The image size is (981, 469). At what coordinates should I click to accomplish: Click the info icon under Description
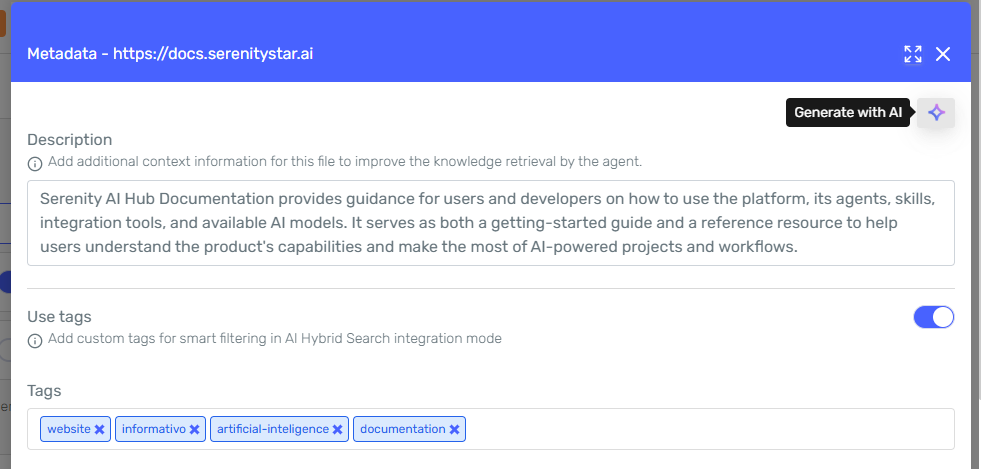pos(35,163)
